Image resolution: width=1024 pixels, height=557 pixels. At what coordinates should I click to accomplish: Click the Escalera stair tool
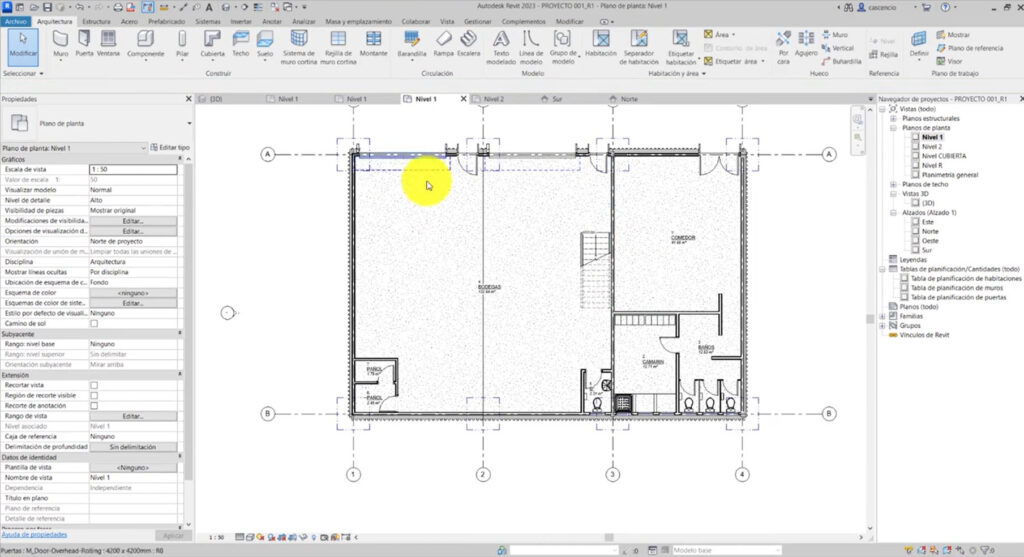pyautogui.click(x=468, y=41)
